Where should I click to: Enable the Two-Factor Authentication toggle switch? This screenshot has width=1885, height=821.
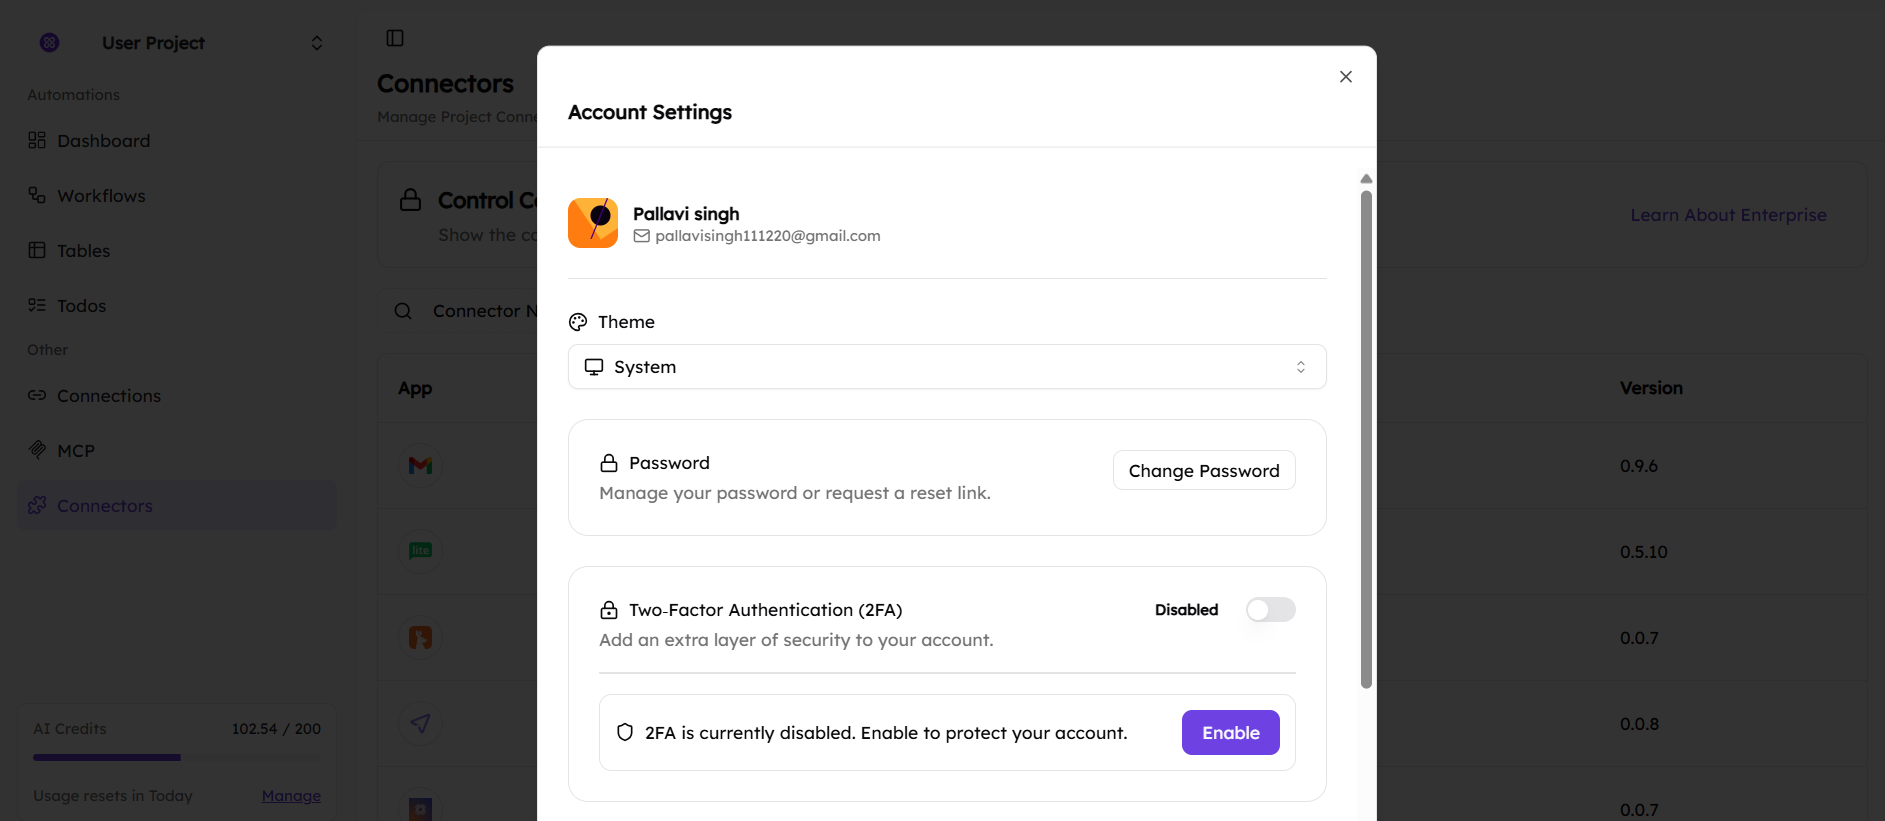[1270, 610]
